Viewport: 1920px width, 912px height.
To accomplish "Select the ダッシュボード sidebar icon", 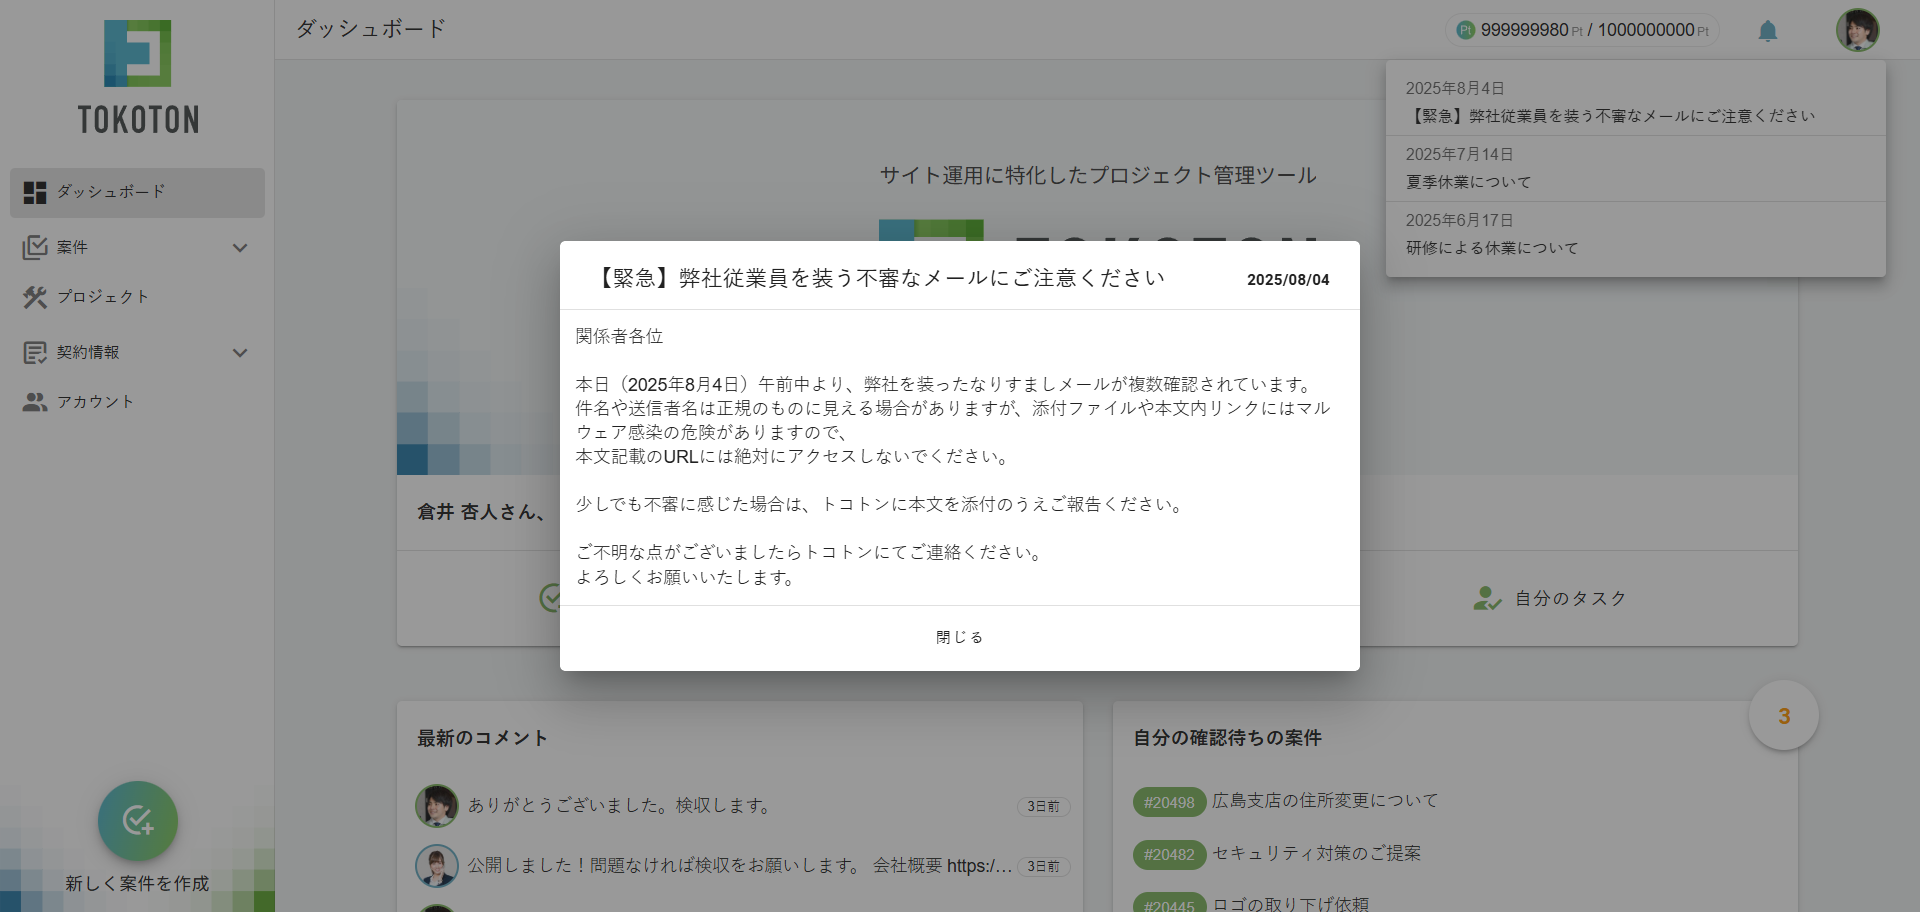I will 36,192.
